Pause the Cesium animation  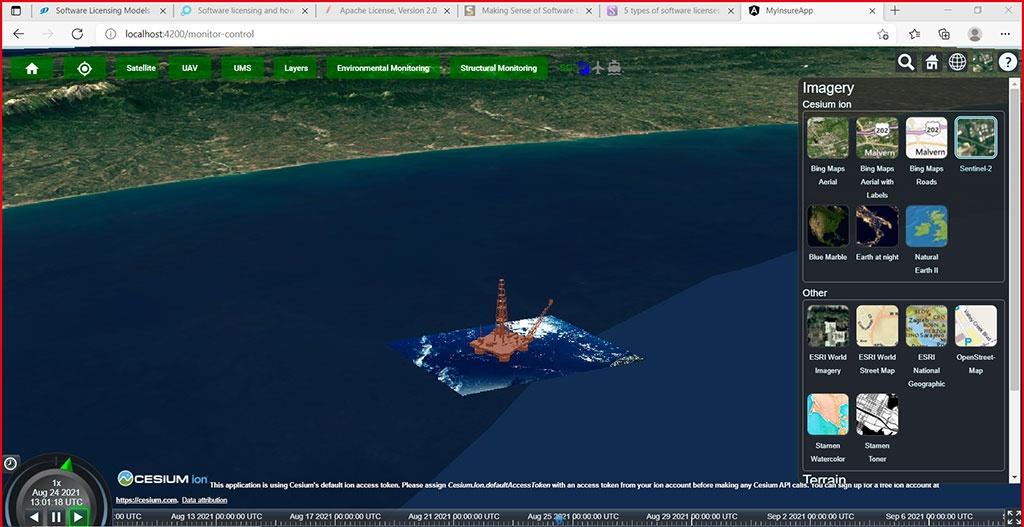coord(56,517)
